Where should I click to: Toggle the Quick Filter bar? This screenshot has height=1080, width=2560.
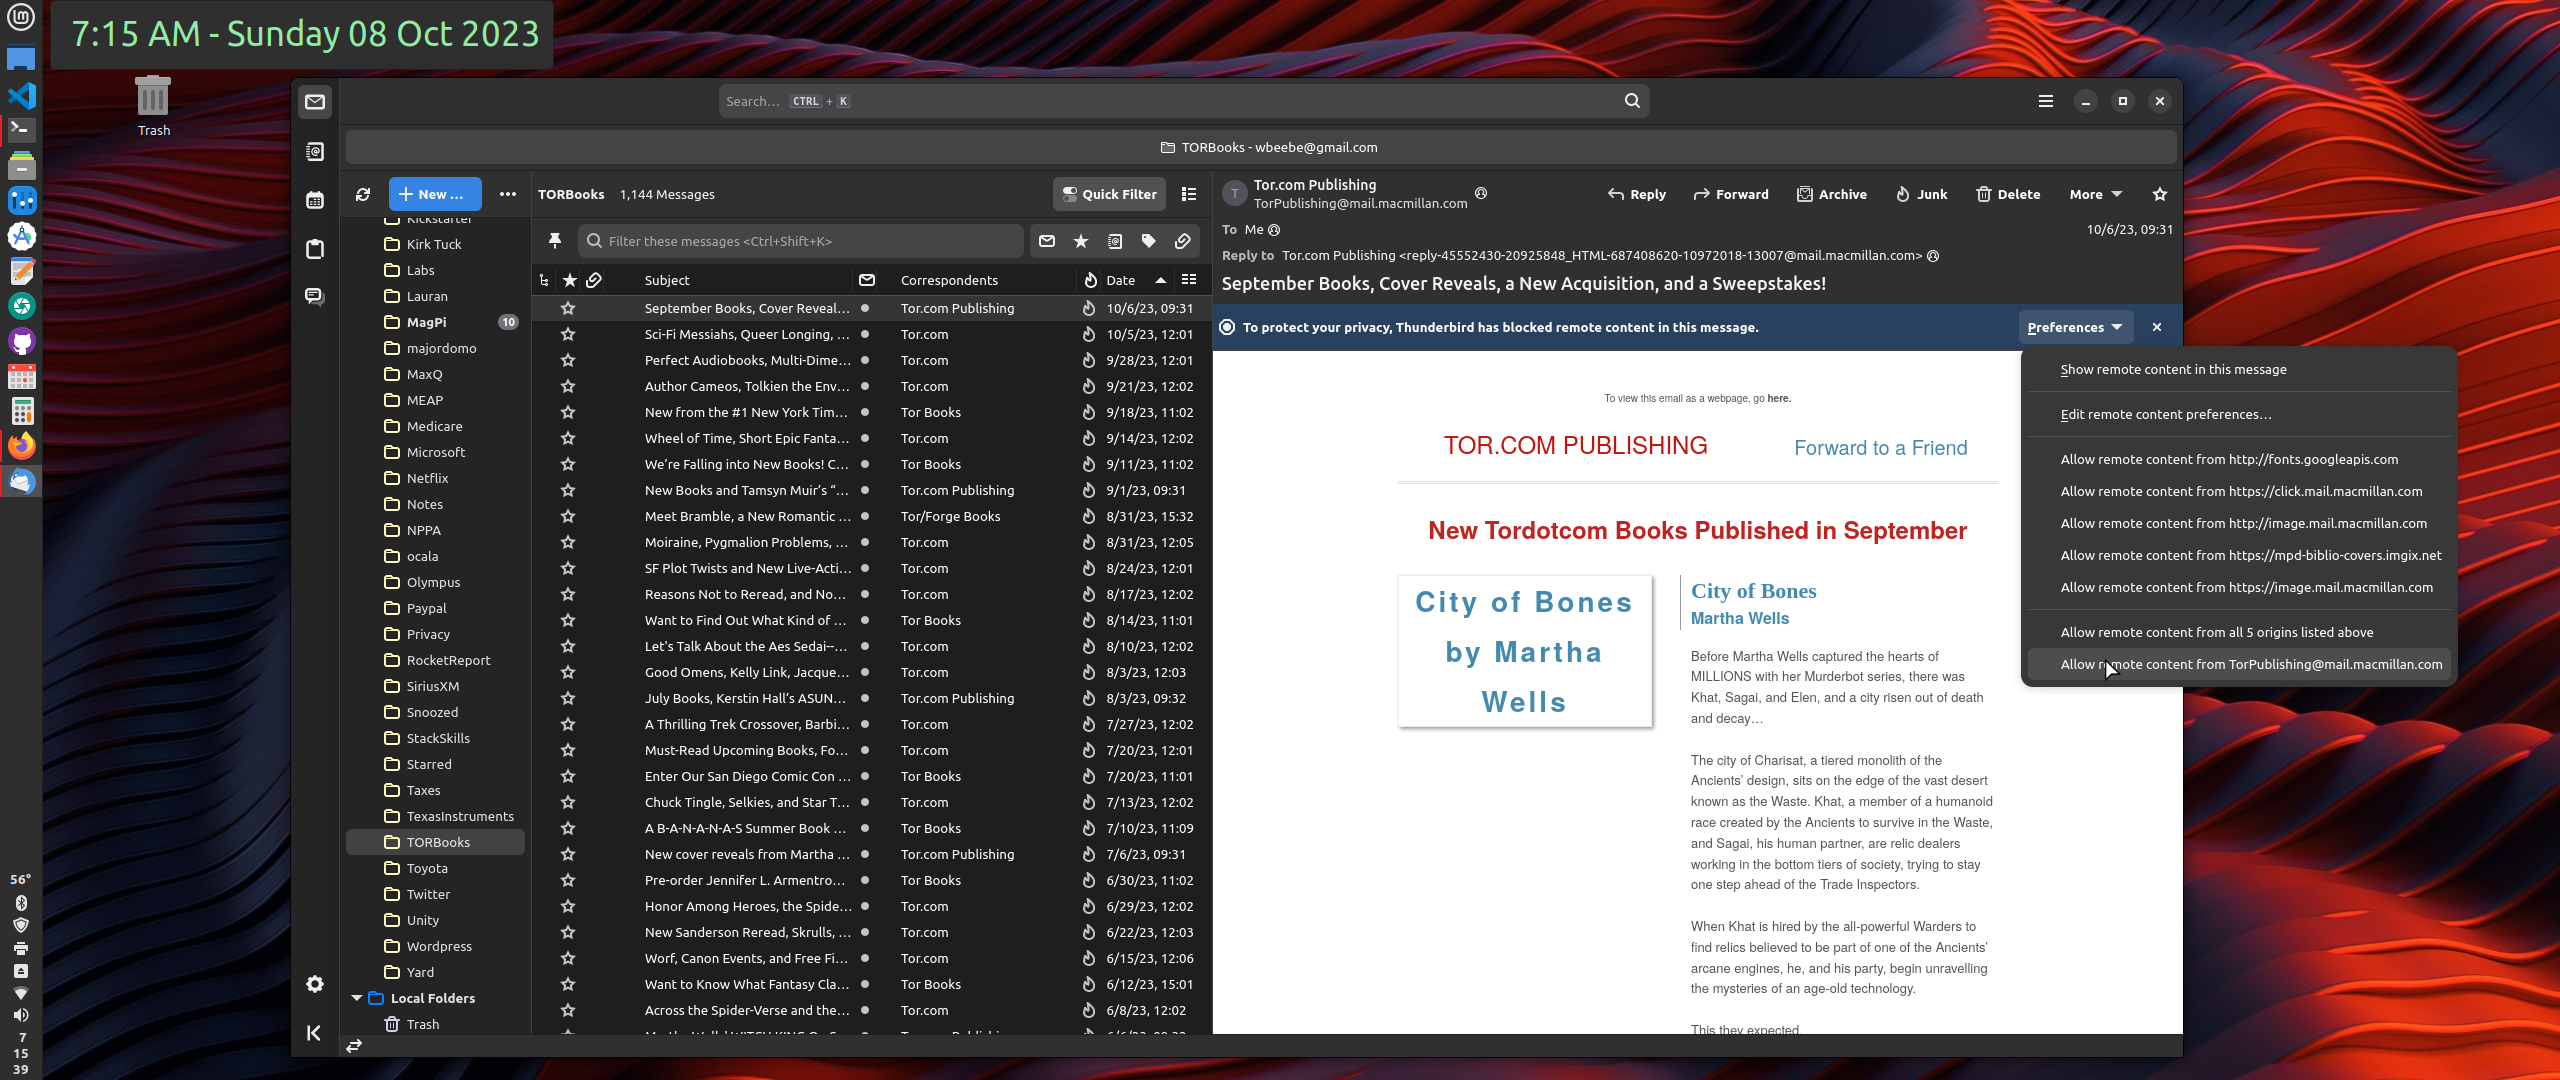coord(1110,194)
